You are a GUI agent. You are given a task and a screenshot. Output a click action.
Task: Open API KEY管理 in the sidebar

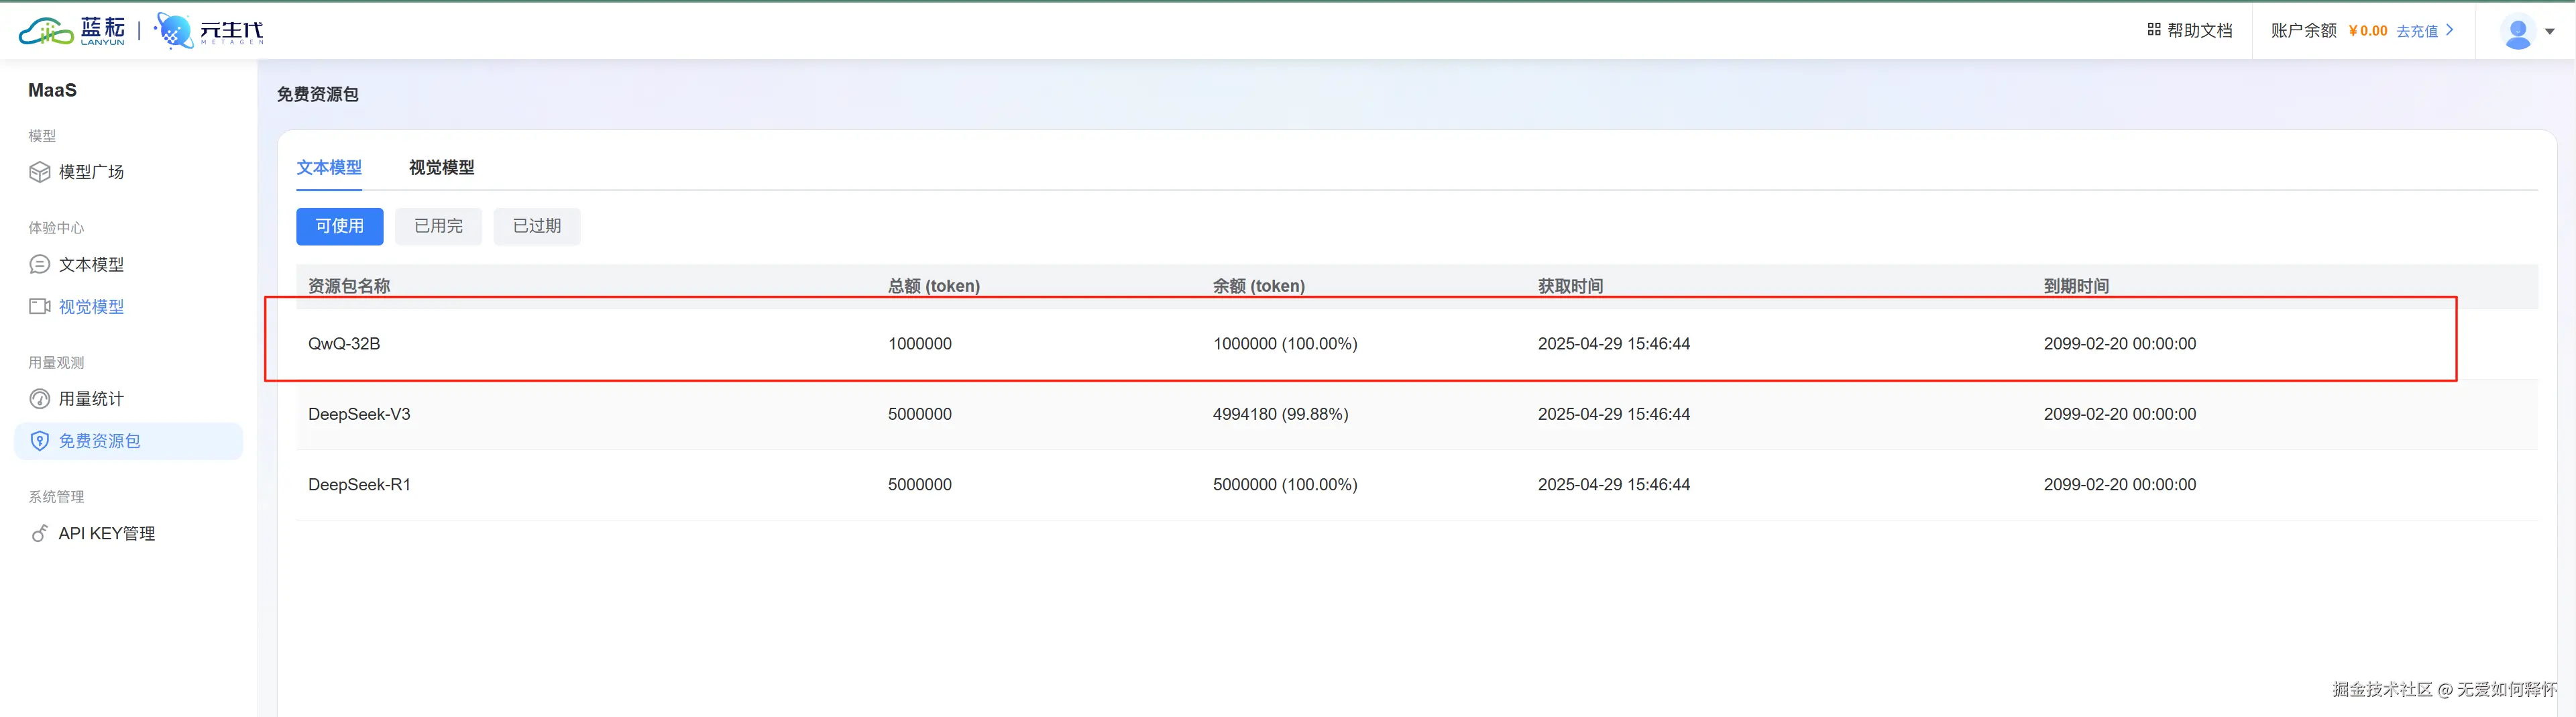[x=107, y=533]
